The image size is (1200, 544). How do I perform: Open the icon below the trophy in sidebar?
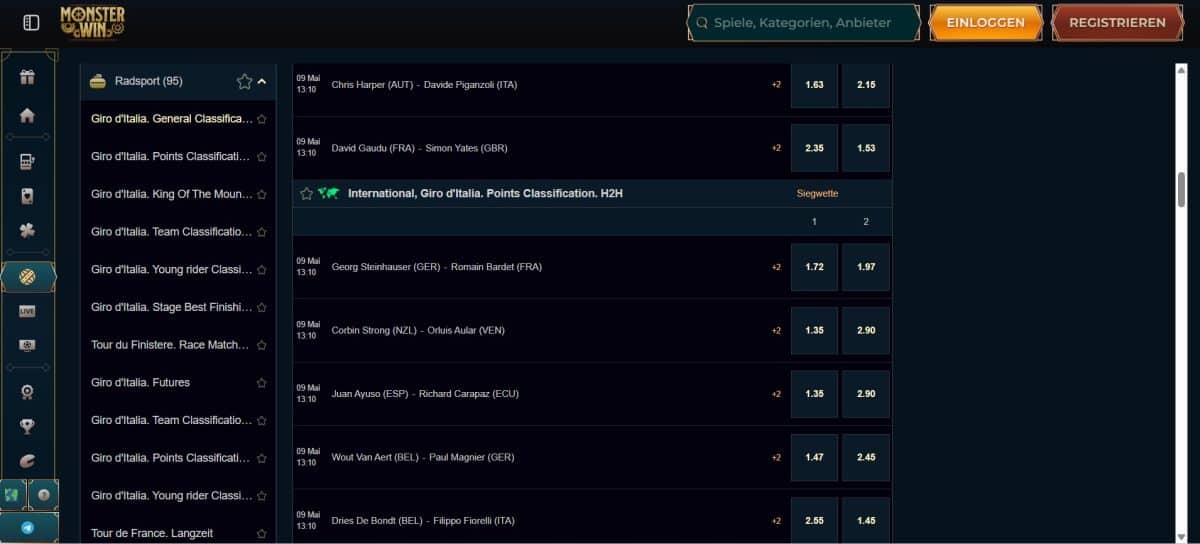(28, 461)
